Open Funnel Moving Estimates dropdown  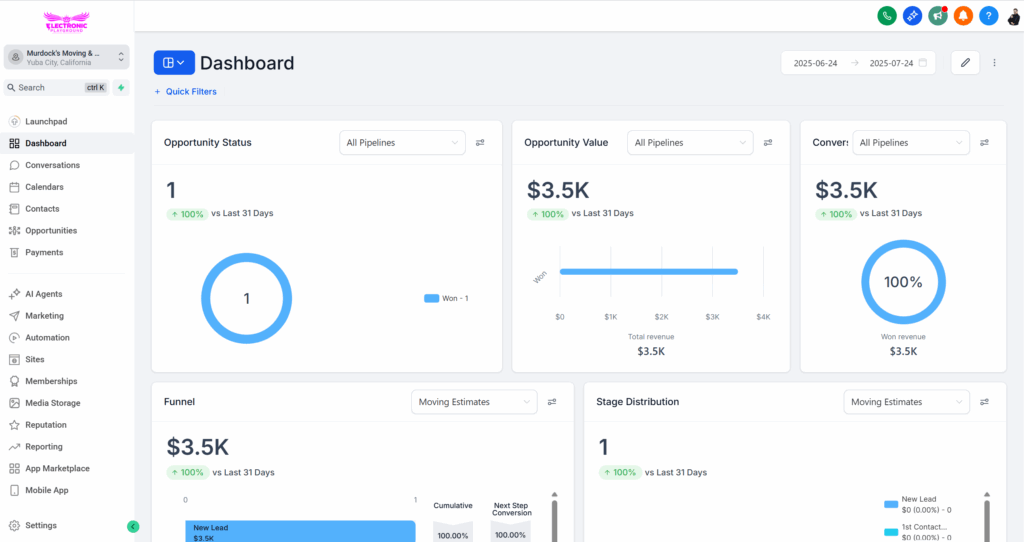coord(474,402)
